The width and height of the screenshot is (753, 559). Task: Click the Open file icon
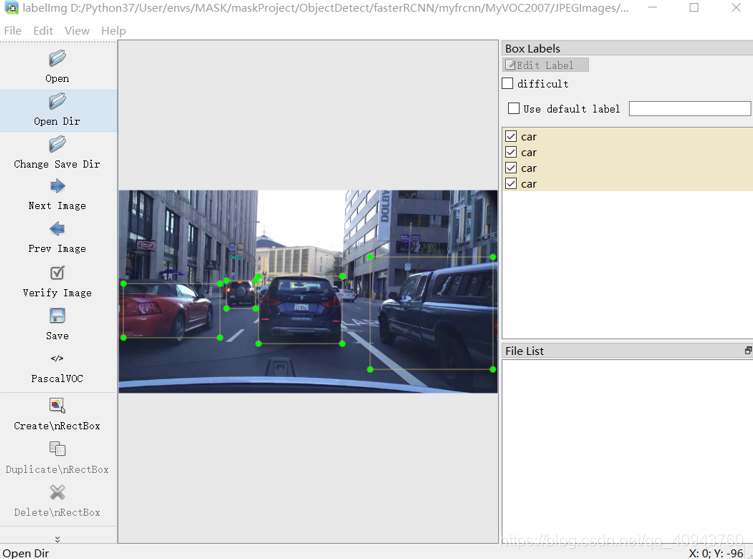[x=57, y=59]
